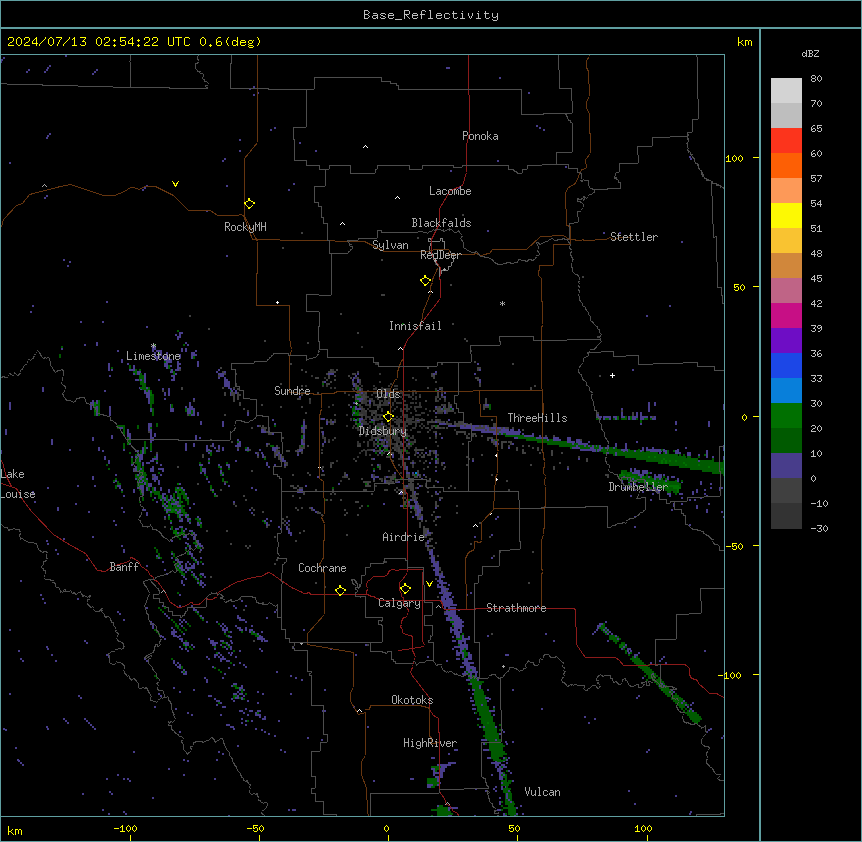The width and height of the screenshot is (862, 842).
Task: Select the Stettler label
Action: (x=634, y=237)
